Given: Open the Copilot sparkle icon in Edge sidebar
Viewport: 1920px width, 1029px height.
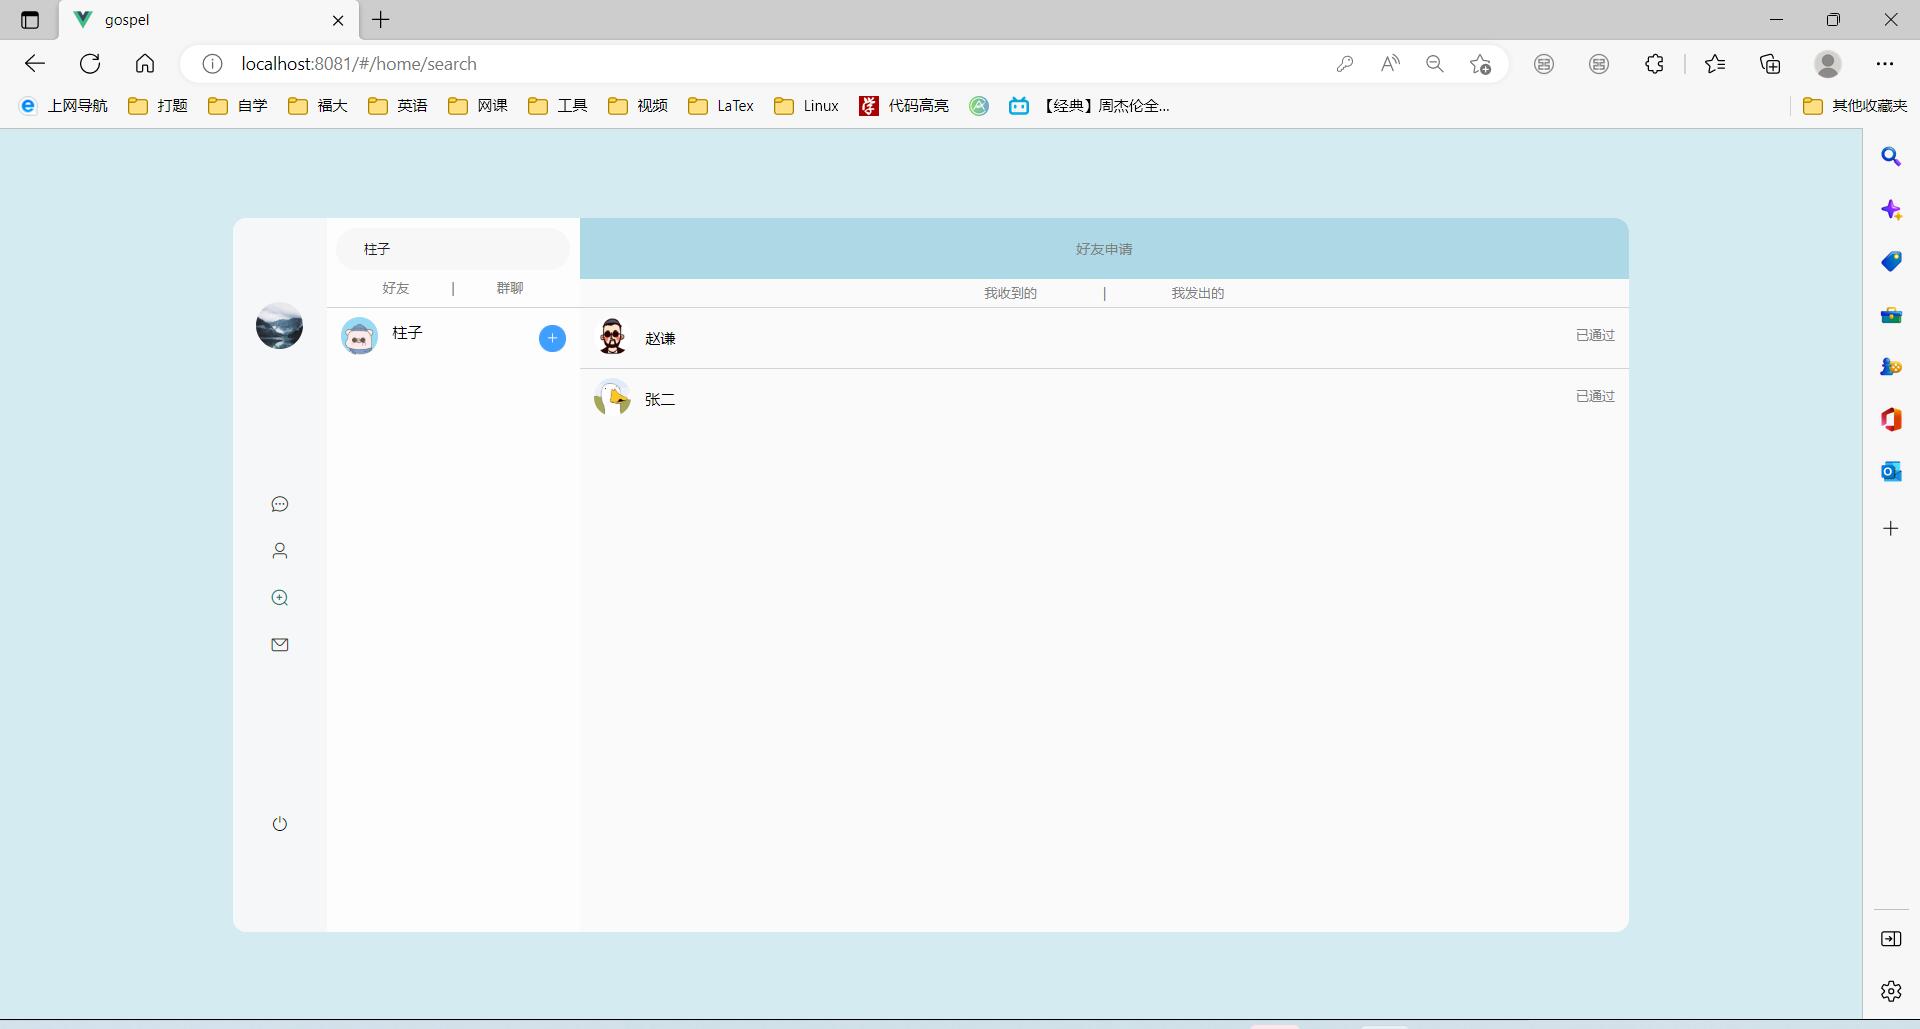Looking at the screenshot, I should pos(1891,210).
